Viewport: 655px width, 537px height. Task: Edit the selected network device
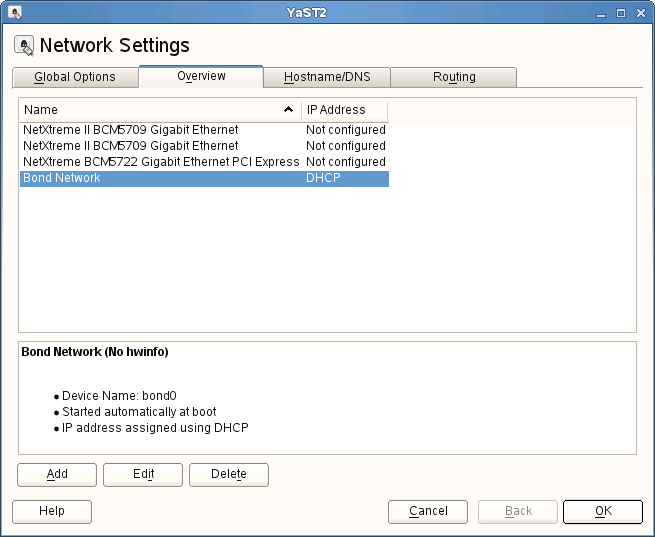(143, 475)
